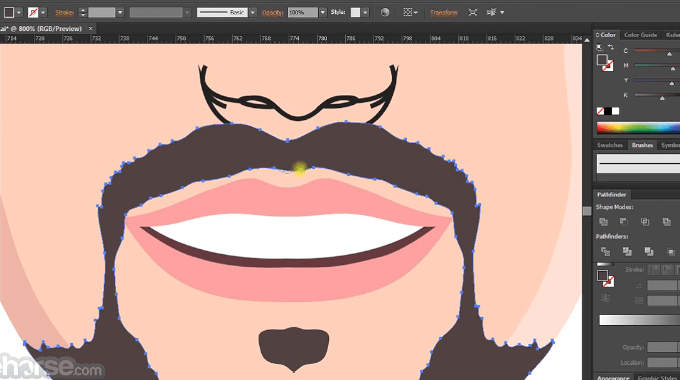The image size is (680, 380).
Task: Open the Stroke color dropdown arrow
Action: [x=43, y=13]
